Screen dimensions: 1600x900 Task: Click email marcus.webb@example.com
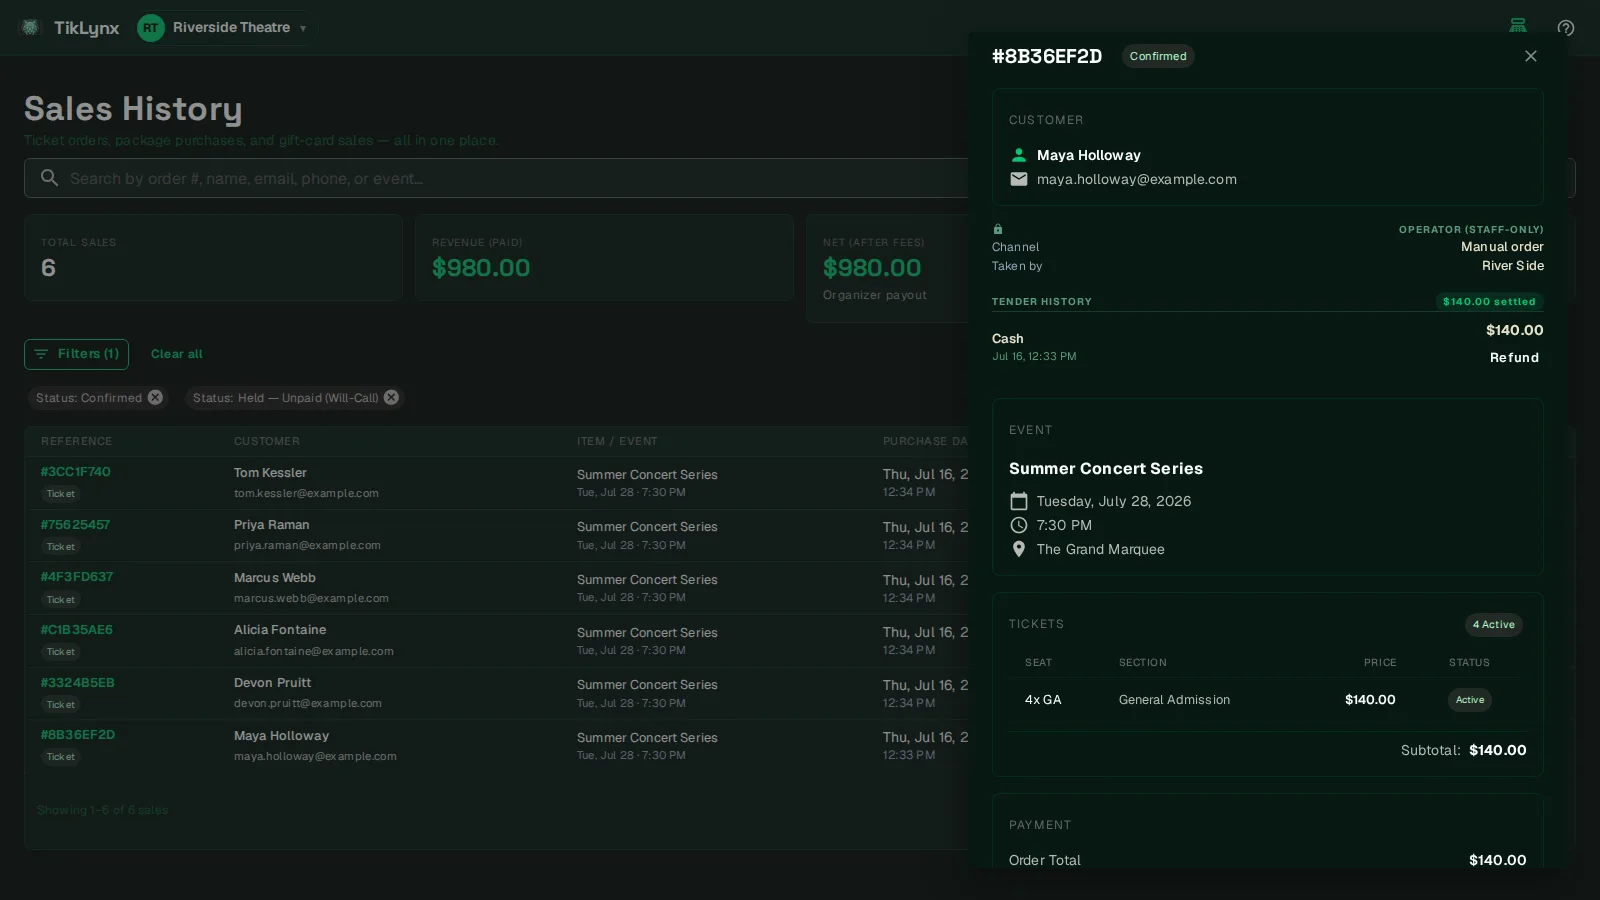point(311,598)
